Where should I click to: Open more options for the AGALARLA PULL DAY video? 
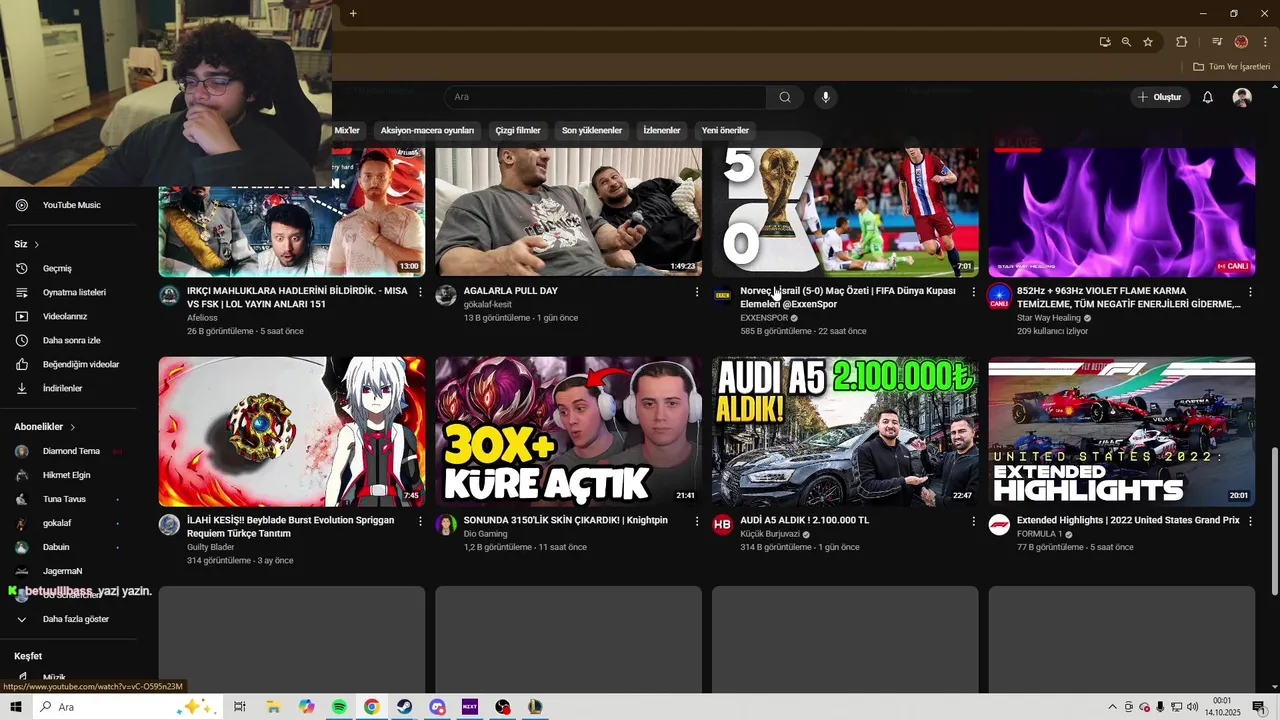tap(697, 292)
